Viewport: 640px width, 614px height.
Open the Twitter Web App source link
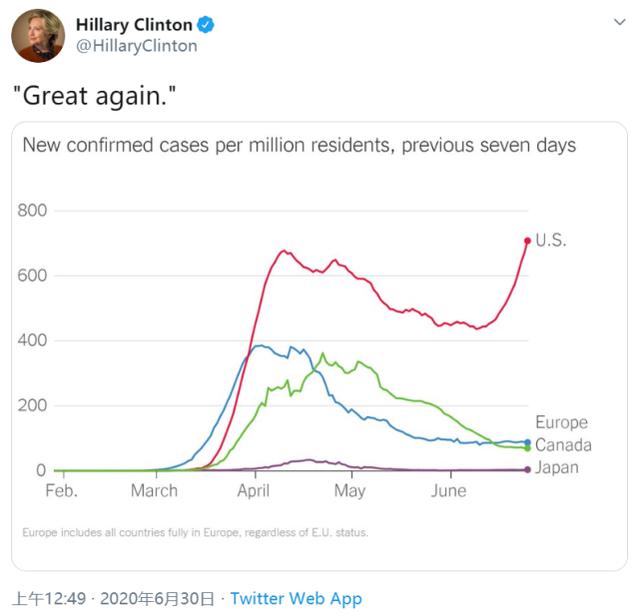point(296,598)
